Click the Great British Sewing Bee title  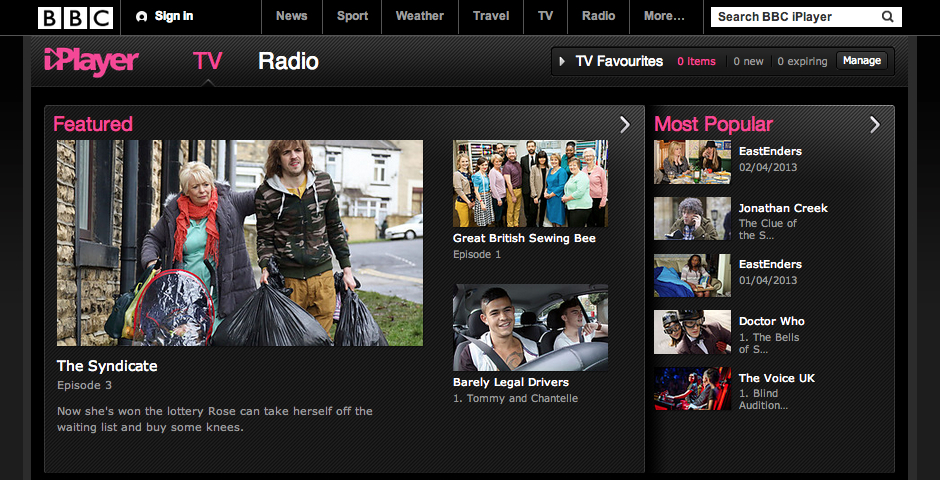[525, 238]
